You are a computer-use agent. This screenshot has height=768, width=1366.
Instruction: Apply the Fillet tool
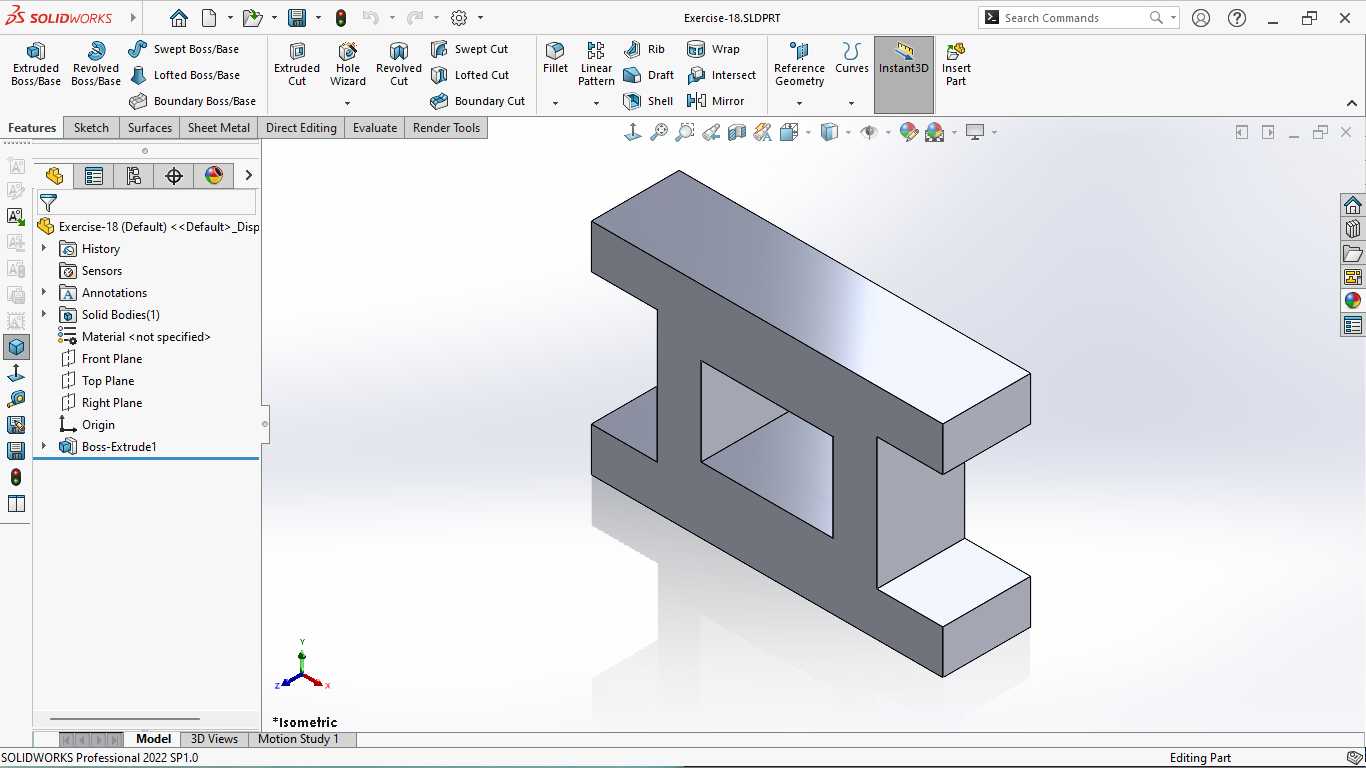point(555,58)
